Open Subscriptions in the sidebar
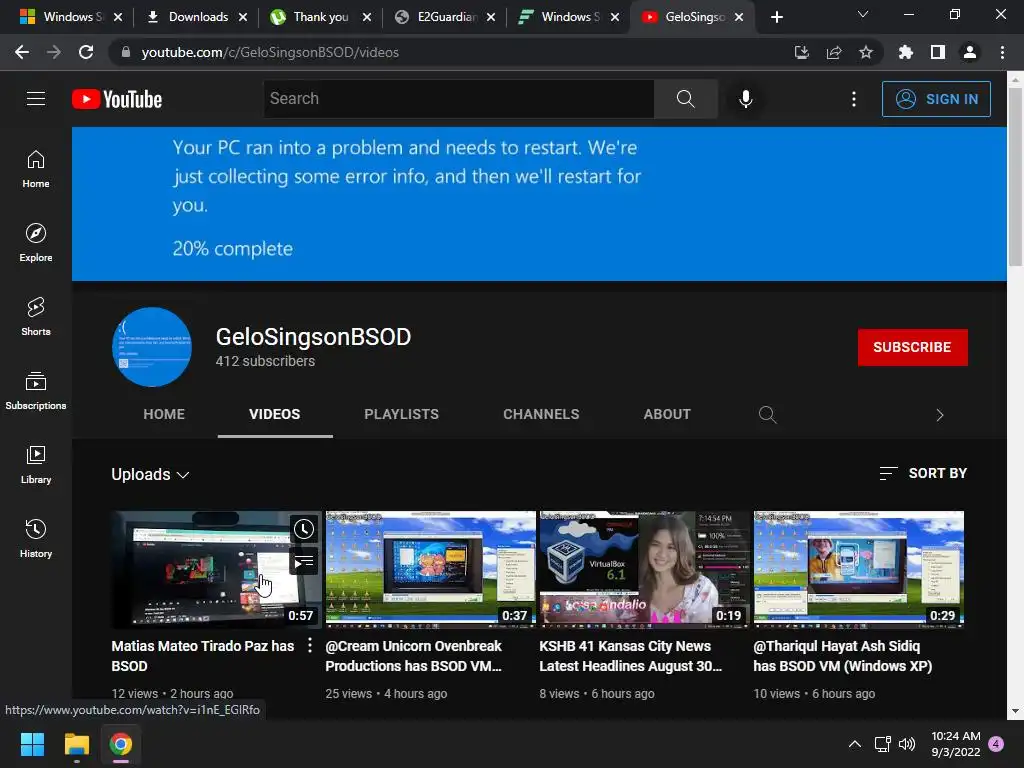Image resolution: width=1024 pixels, height=768 pixels. 36,391
